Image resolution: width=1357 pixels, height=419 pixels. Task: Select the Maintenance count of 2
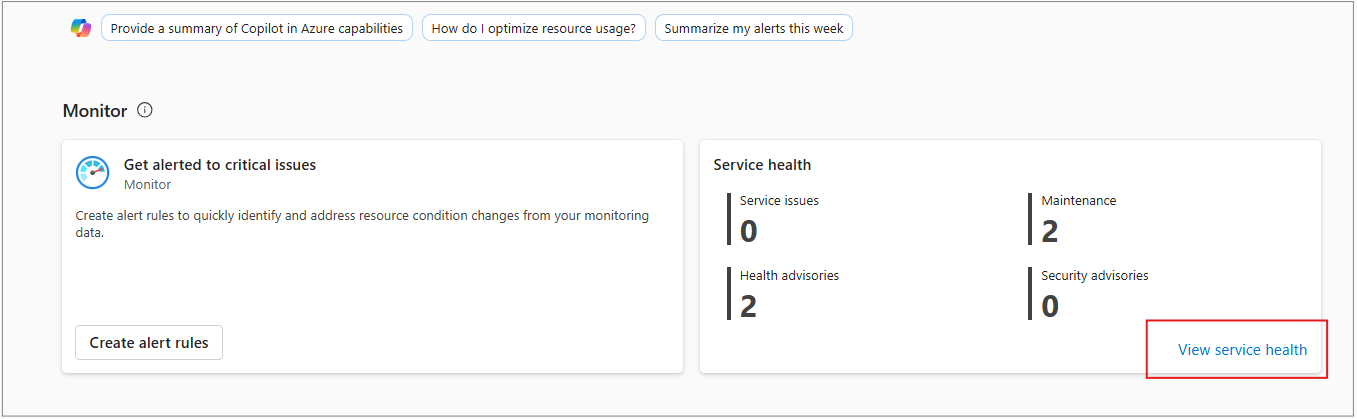point(1050,232)
